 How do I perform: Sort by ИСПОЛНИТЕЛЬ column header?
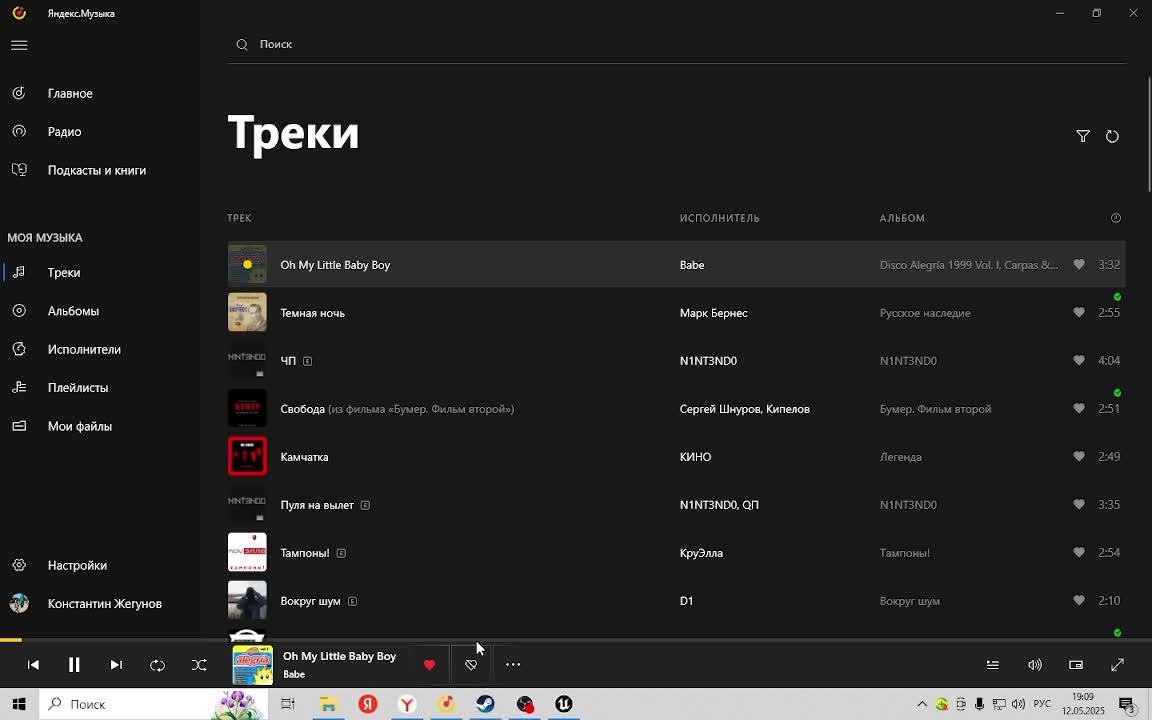tap(719, 218)
